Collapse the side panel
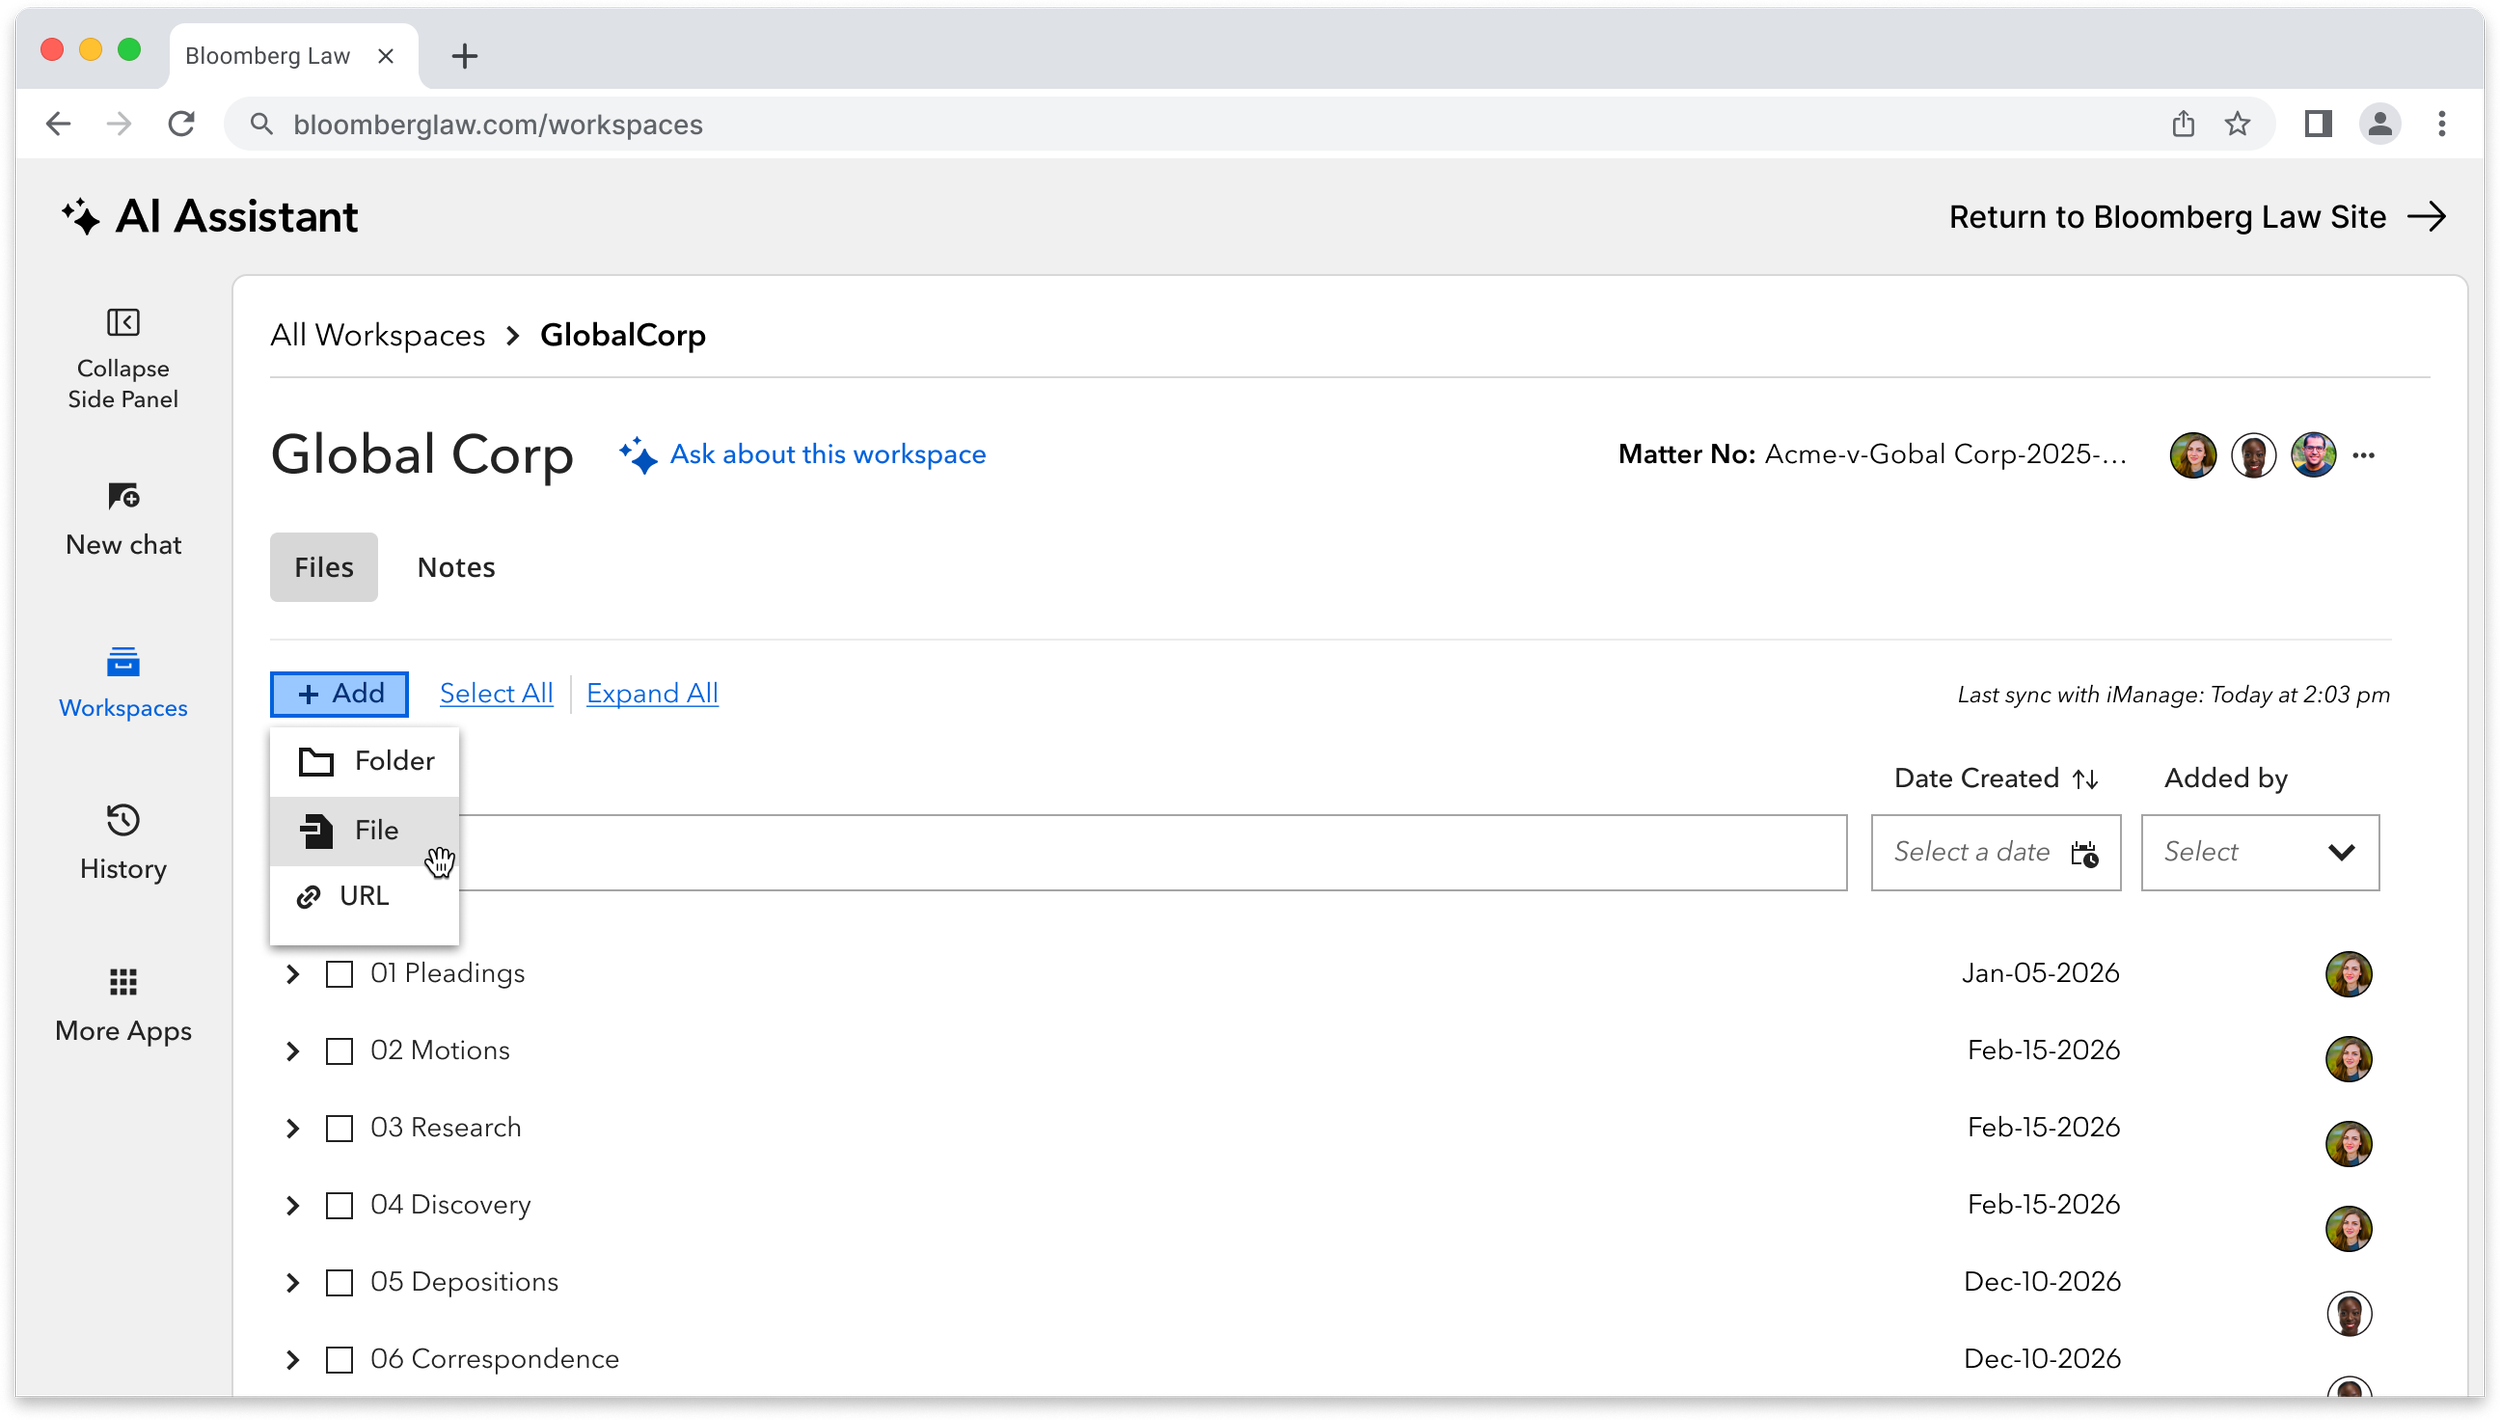The width and height of the screenshot is (2500, 1420). click(122, 355)
